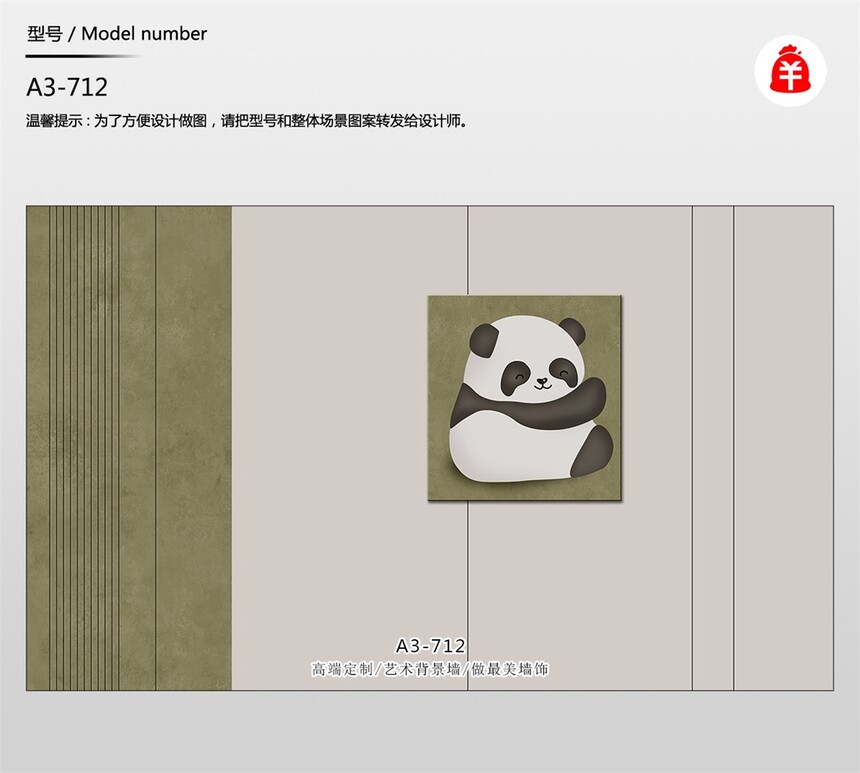Select the rightmost beige wall panel
This screenshot has height=773, width=860.
pyautogui.click(x=784, y=448)
